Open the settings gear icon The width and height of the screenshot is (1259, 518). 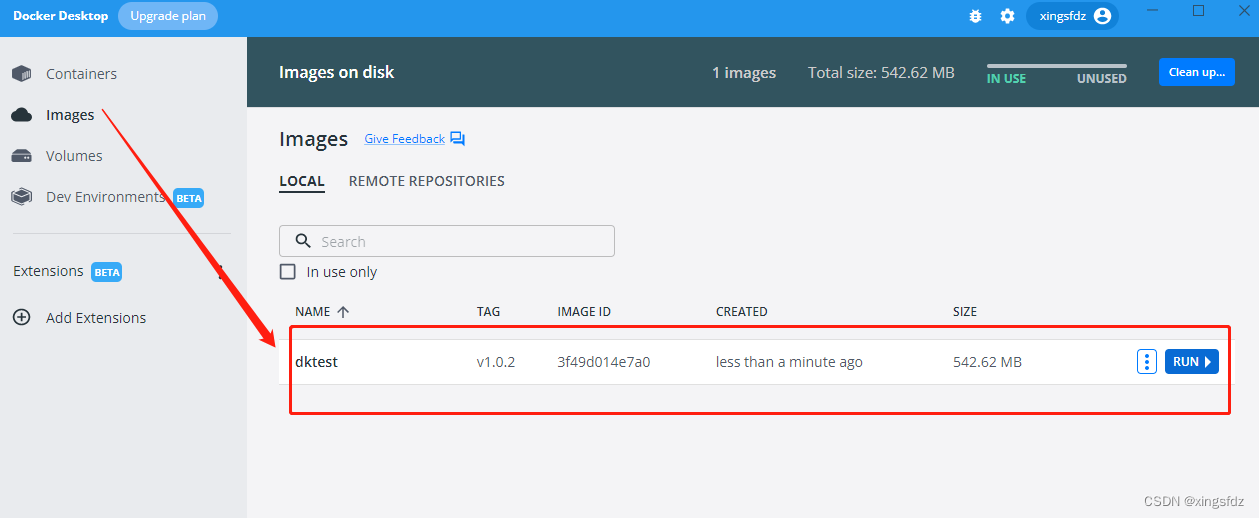click(x=1007, y=16)
